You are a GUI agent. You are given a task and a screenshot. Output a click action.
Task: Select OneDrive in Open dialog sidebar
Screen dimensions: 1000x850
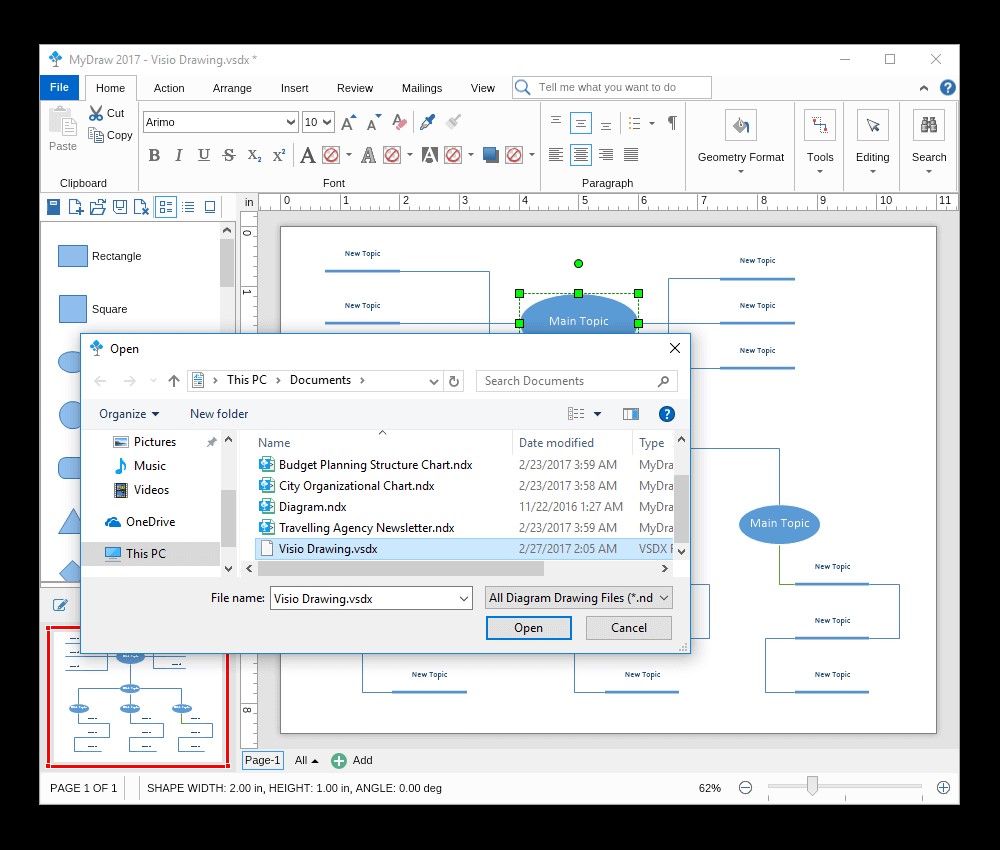point(140,522)
